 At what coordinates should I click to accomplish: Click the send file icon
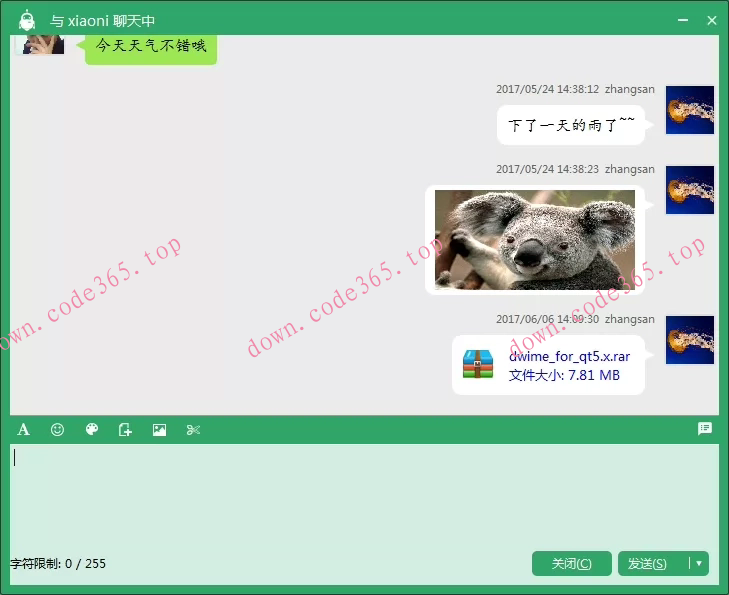click(125, 430)
